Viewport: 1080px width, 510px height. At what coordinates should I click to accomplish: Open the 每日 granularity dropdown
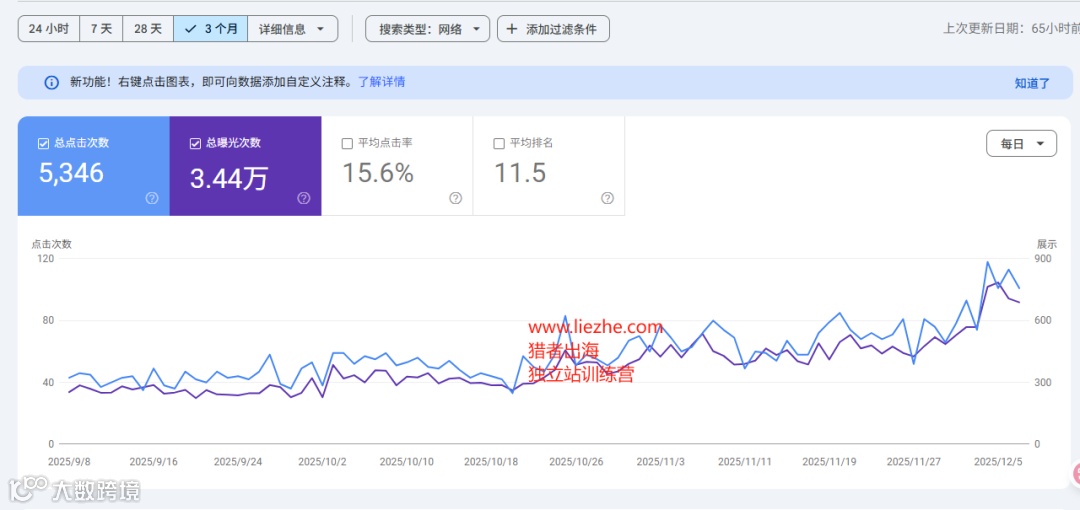coord(1021,144)
